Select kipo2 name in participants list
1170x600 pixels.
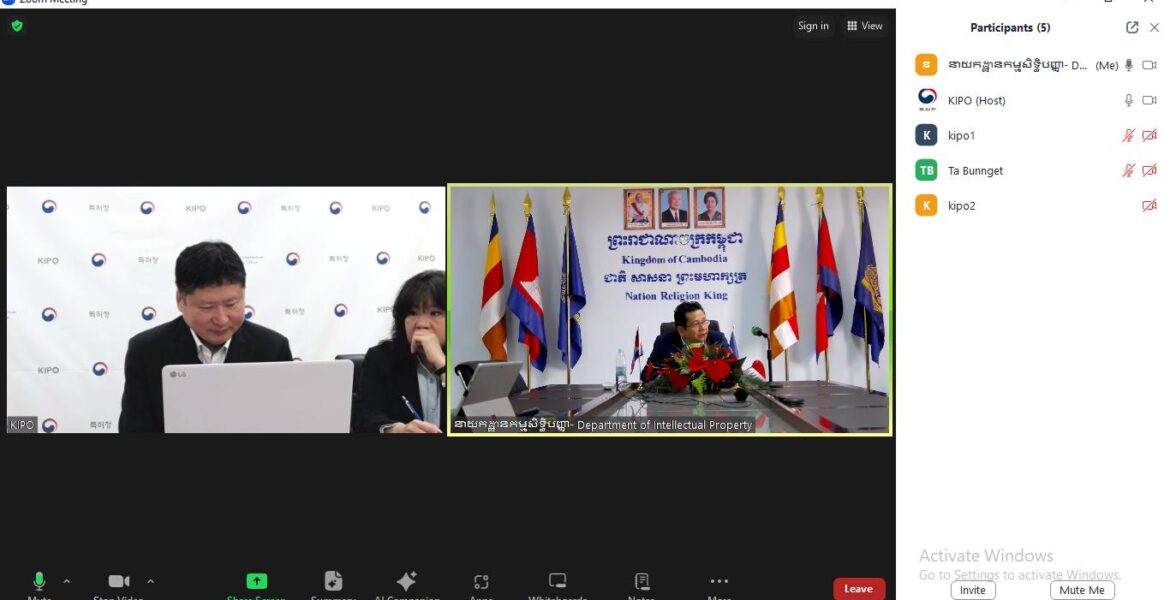[x=962, y=206]
